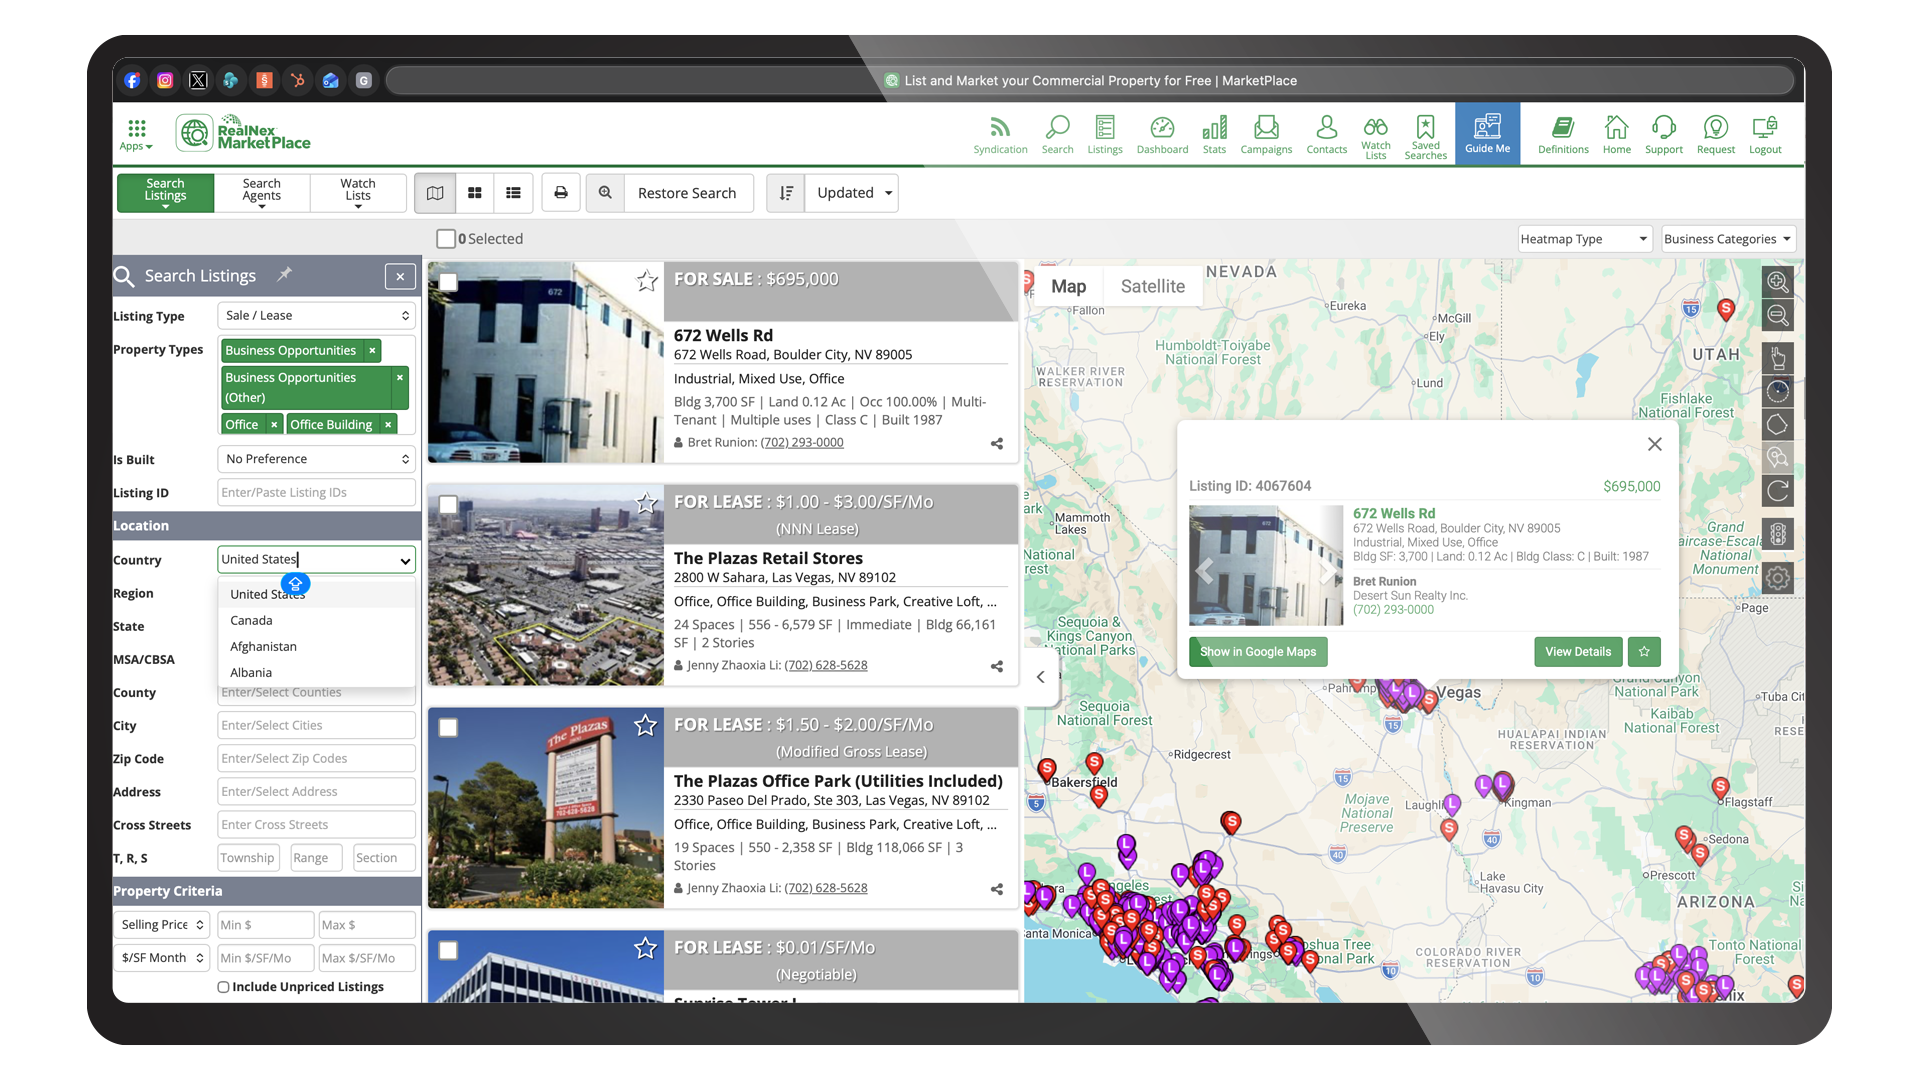Switch to Search Listings tab
This screenshot has height=1080, width=1920.
tap(165, 192)
